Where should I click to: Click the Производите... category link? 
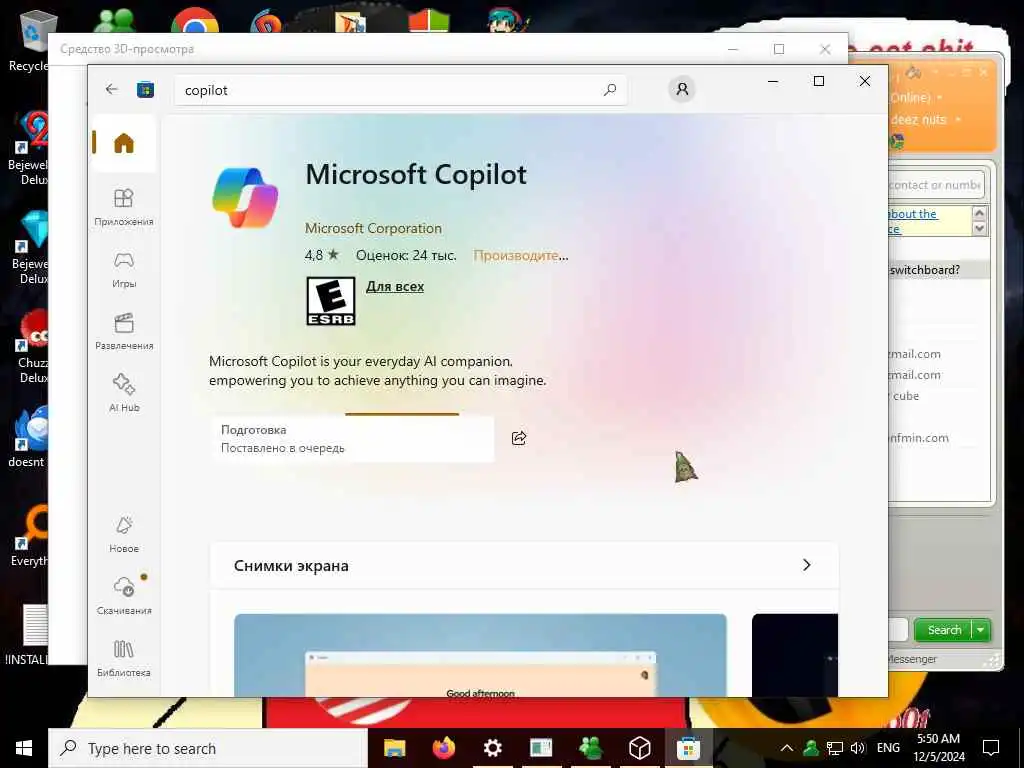[x=520, y=255]
